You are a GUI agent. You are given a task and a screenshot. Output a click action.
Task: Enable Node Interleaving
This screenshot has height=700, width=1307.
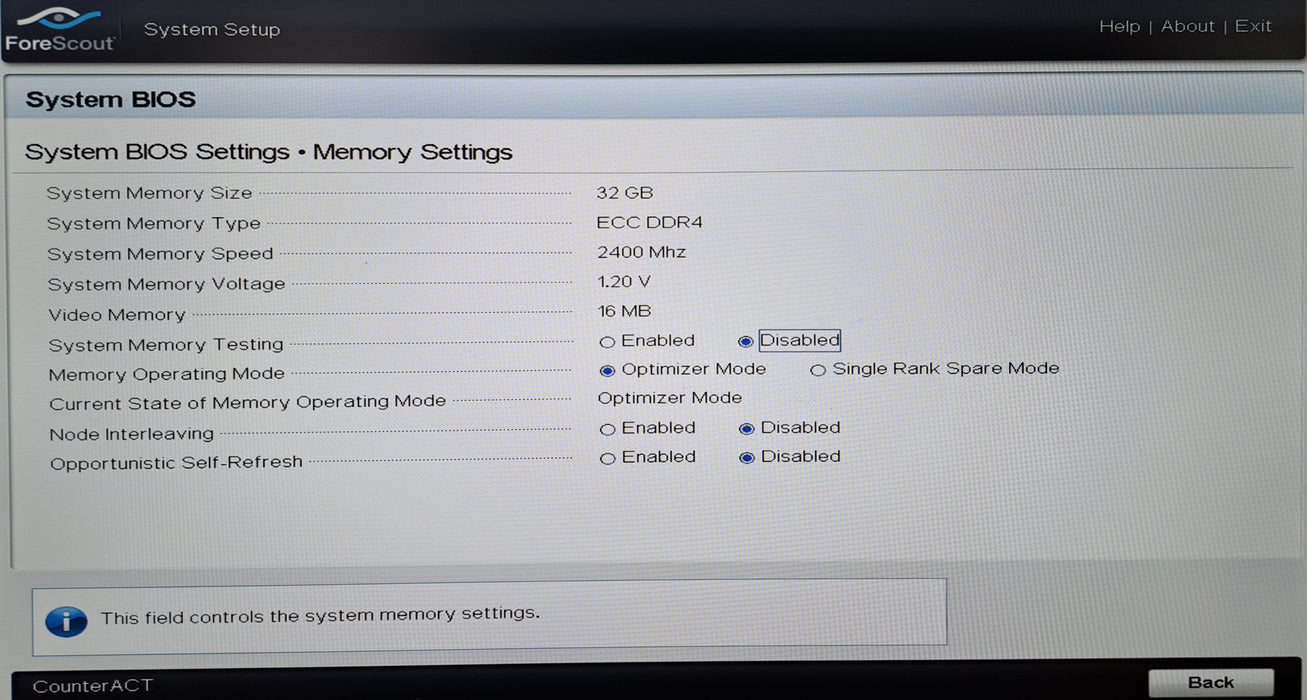607,430
